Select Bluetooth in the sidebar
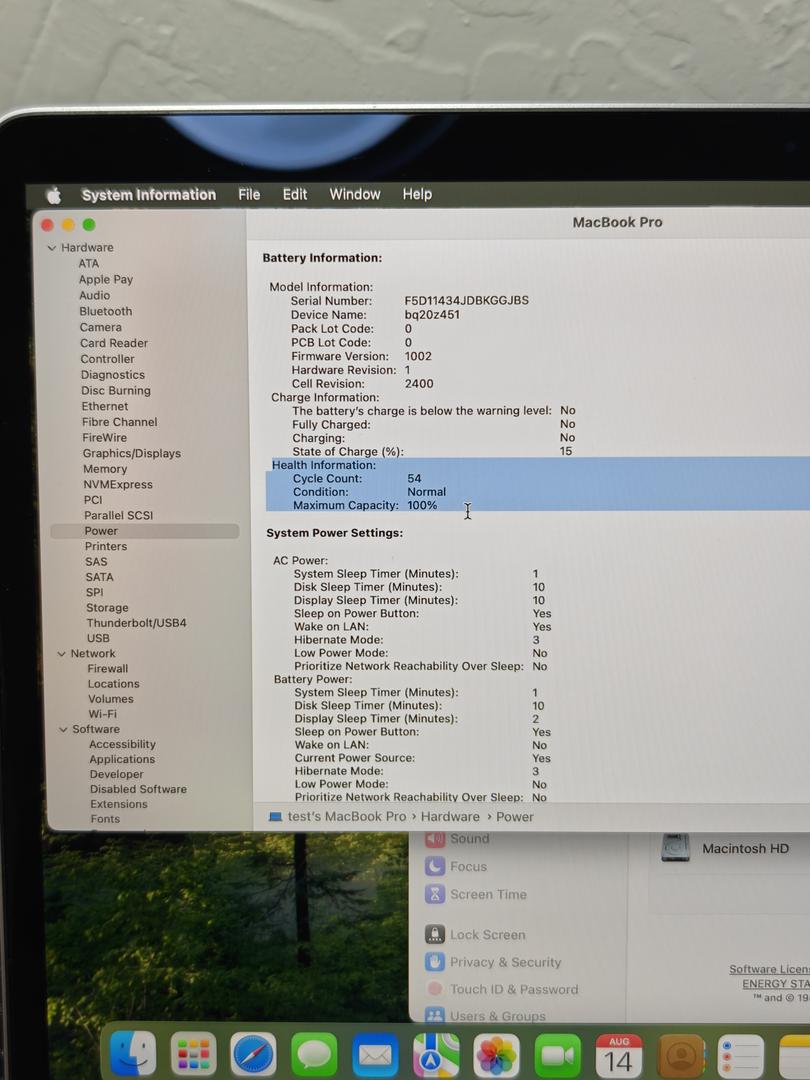The height and width of the screenshot is (1080, 810). point(105,311)
